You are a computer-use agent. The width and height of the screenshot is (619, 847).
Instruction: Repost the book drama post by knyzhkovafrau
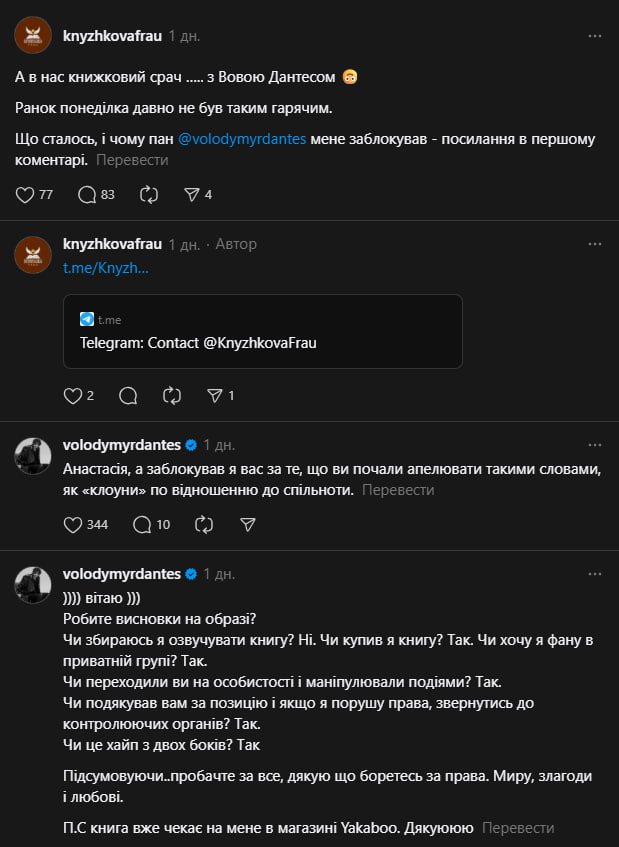(149, 195)
